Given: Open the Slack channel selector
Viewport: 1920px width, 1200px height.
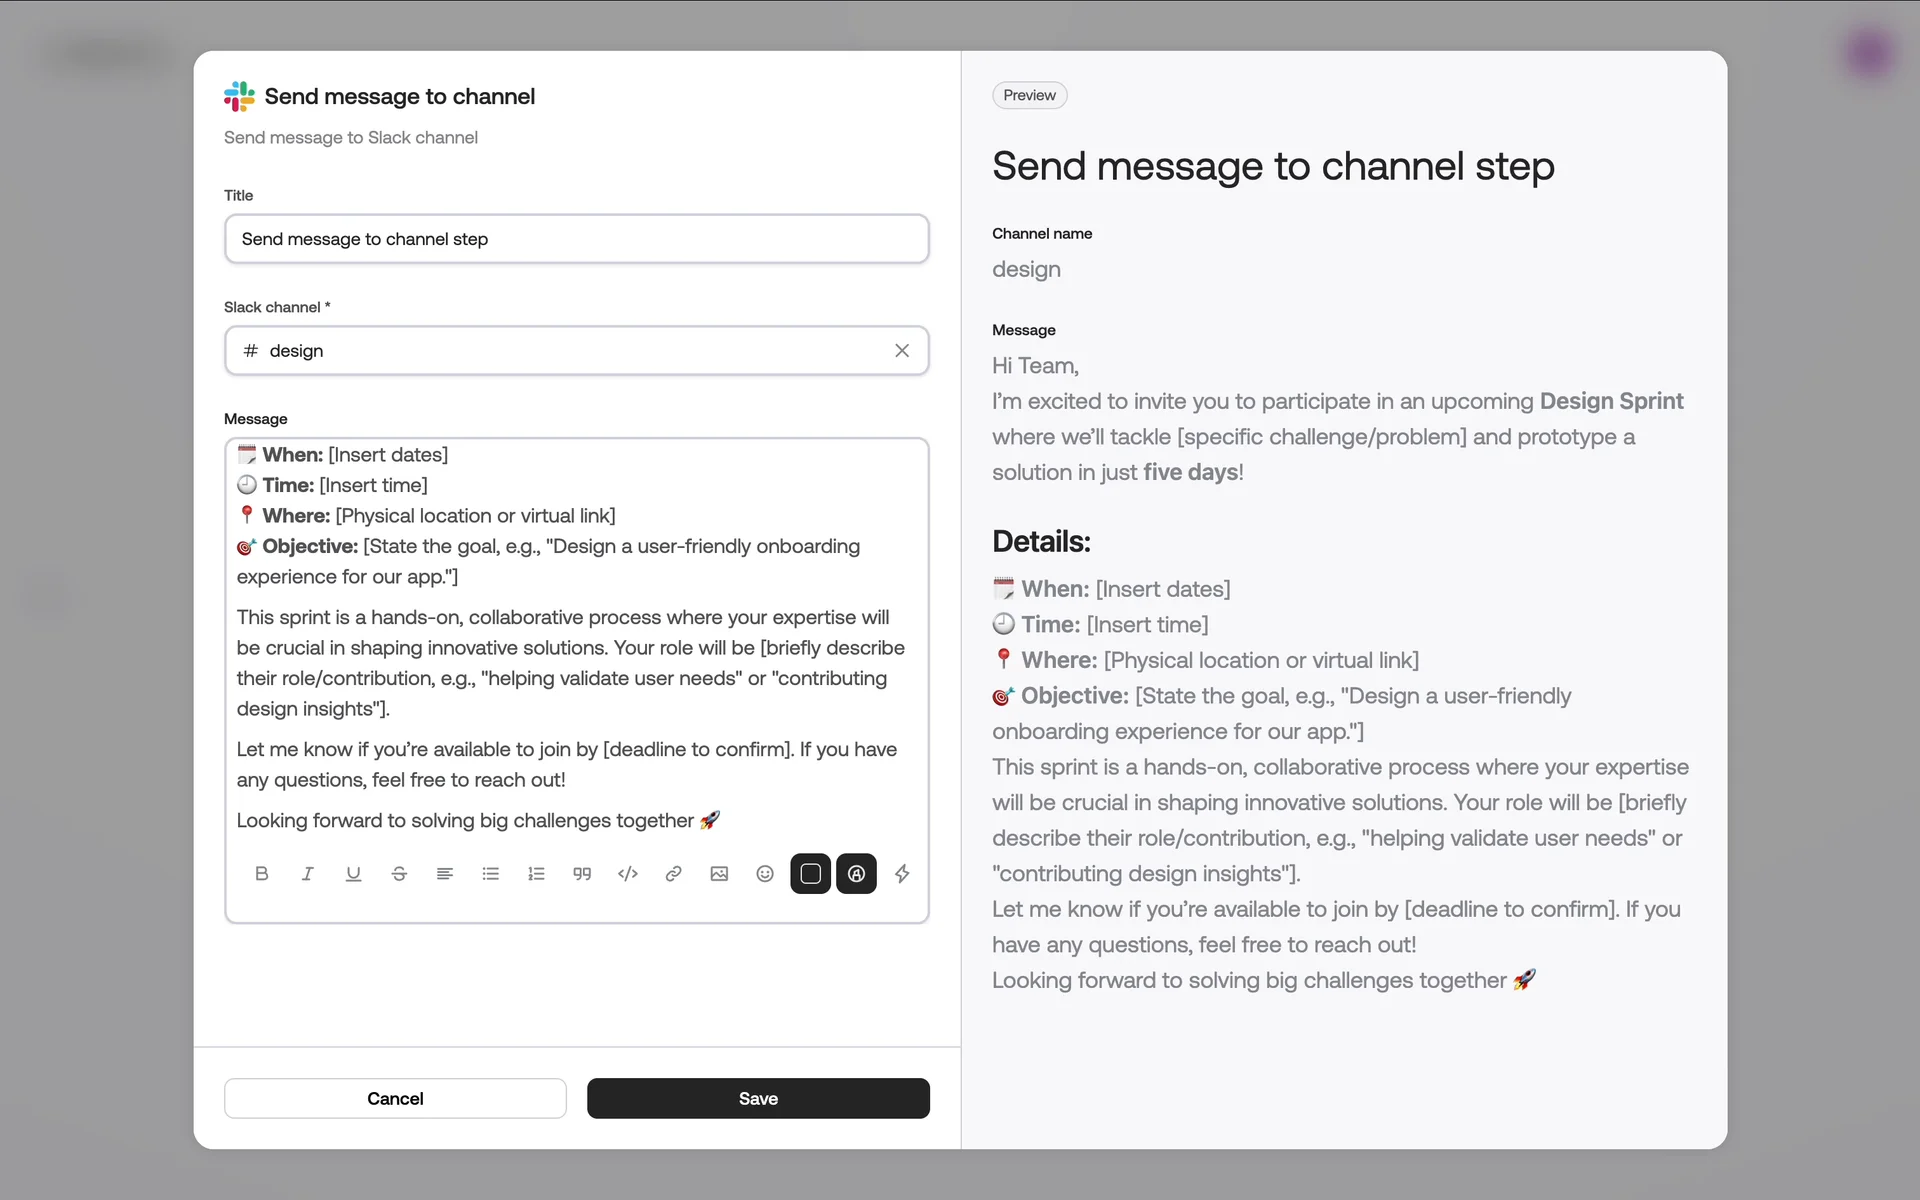Looking at the screenshot, I should pos(560,350).
